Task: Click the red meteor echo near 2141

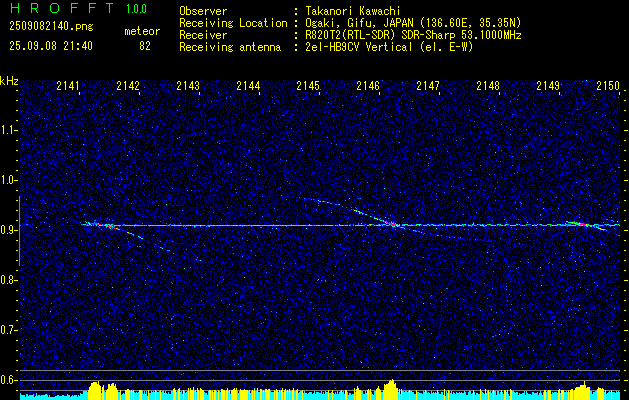Action: click(100, 225)
